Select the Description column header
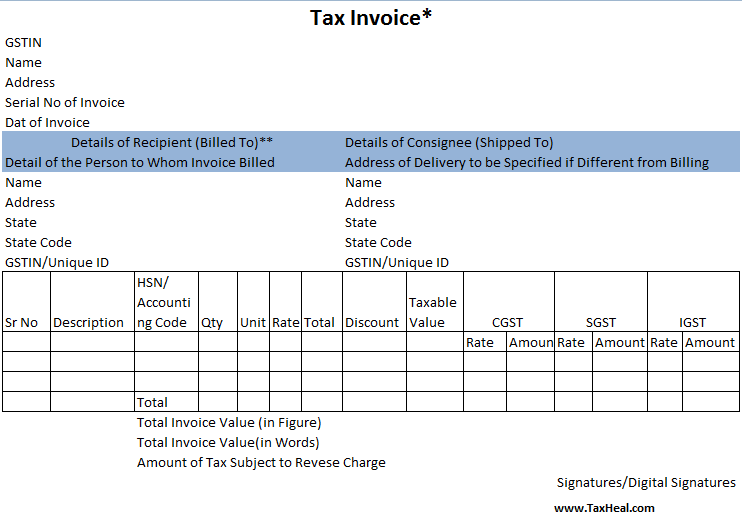This screenshot has height=527, width=754. (x=89, y=323)
